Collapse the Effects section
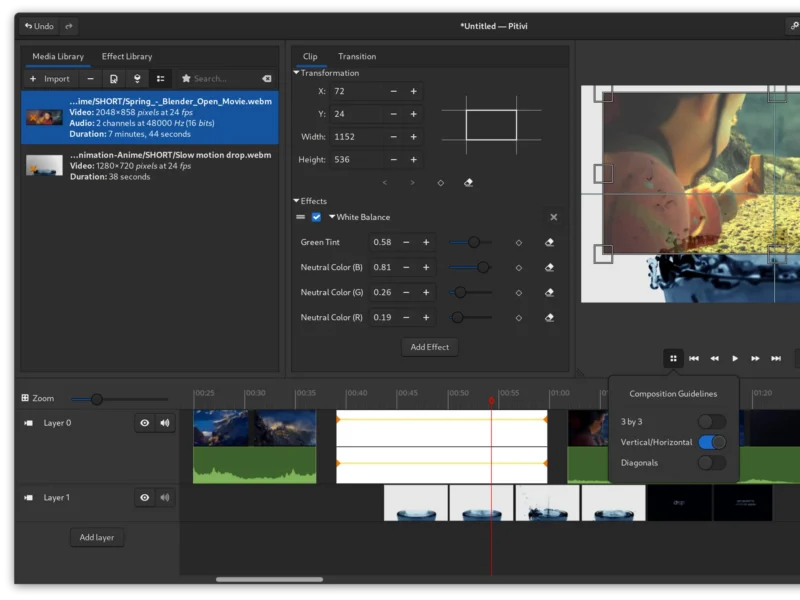The height and width of the screenshot is (600, 800). click(296, 201)
